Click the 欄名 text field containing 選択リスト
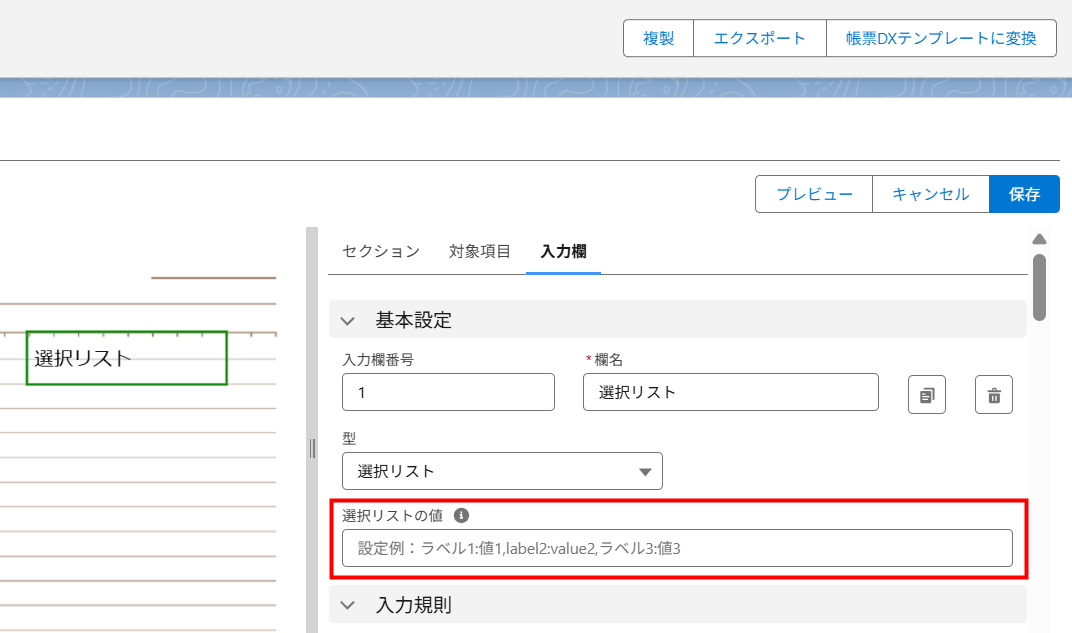 730,392
